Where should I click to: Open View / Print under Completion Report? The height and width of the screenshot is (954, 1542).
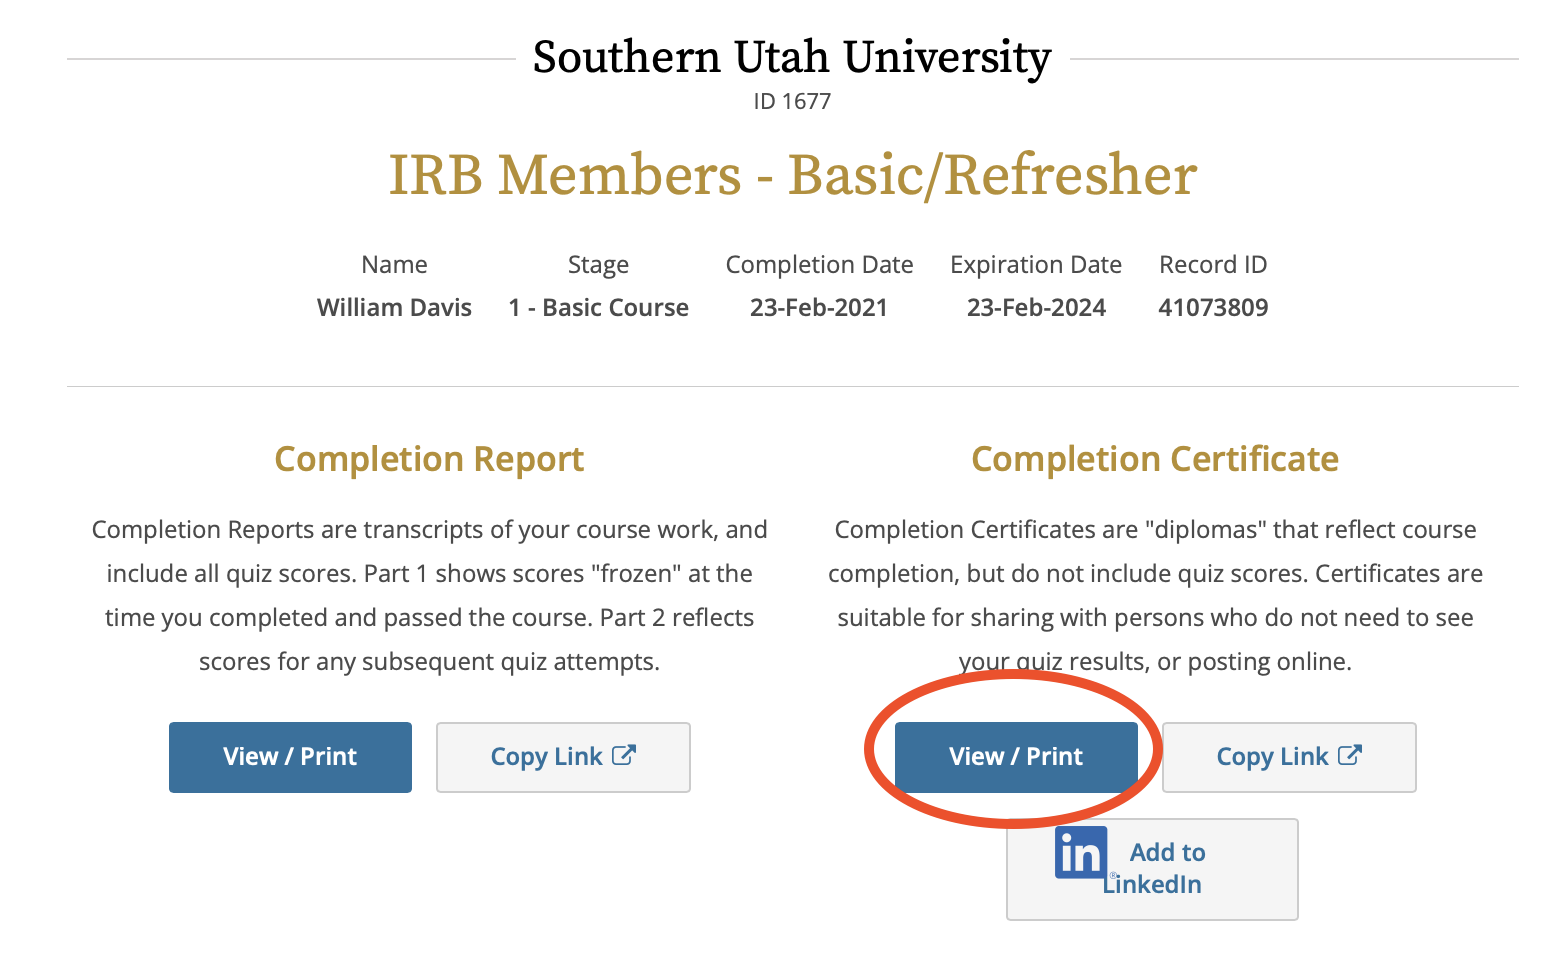(290, 757)
